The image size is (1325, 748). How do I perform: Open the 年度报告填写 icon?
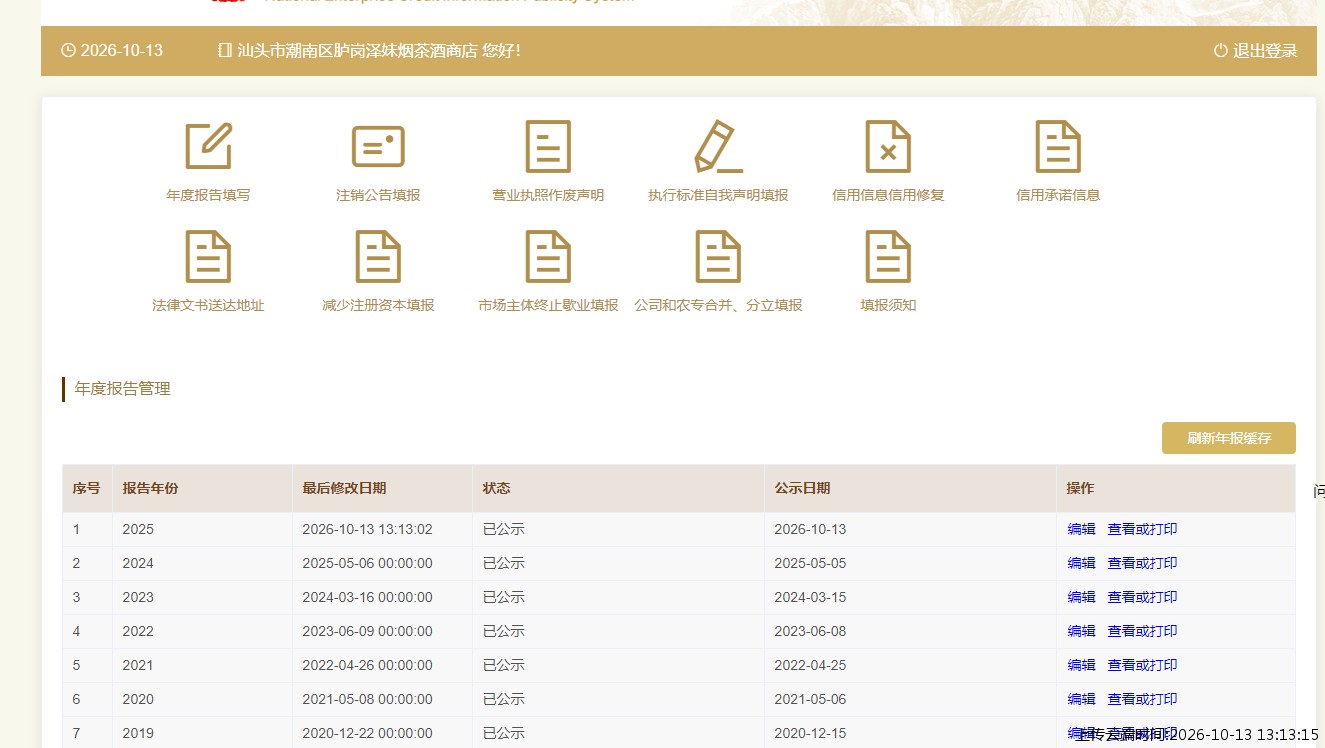[x=208, y=146]
